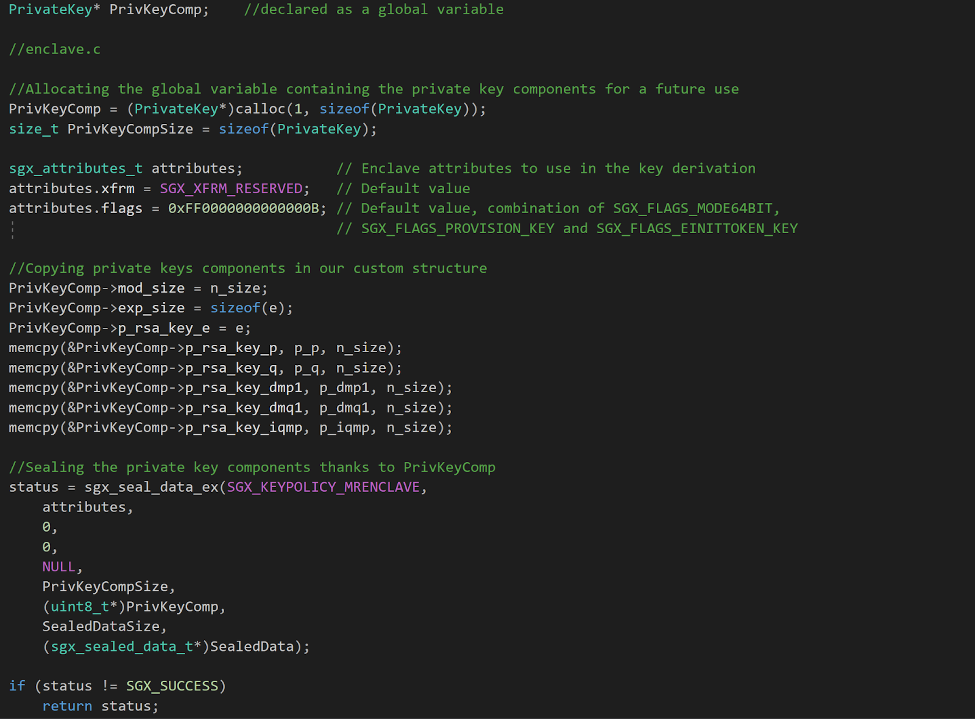Screen dimensions: 977x720
Task: Click "SGX_SUCCESS" in the if condition
Action: [x=172, y=686]
